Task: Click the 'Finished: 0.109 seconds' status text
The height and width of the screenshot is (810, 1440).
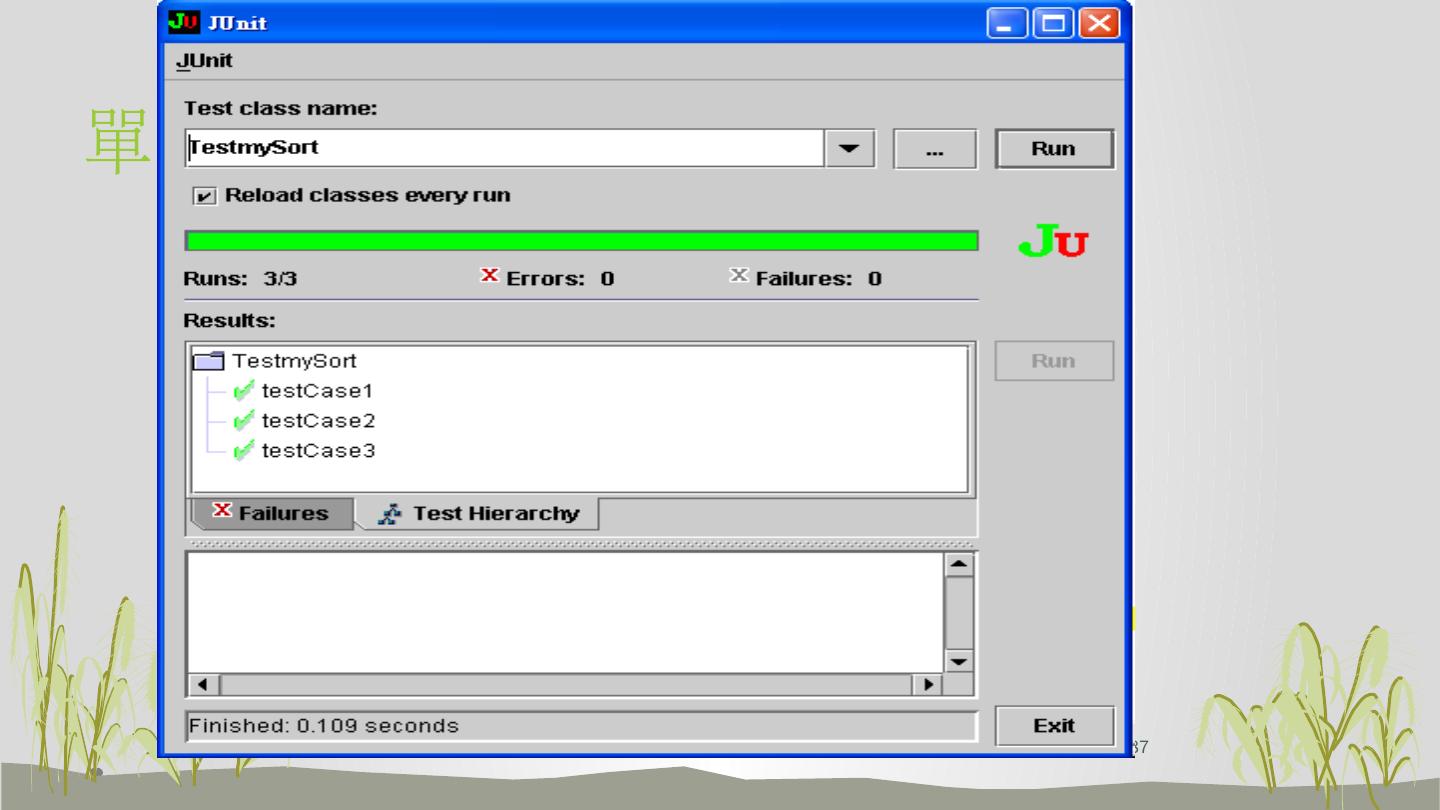Action: pos(324,726)
